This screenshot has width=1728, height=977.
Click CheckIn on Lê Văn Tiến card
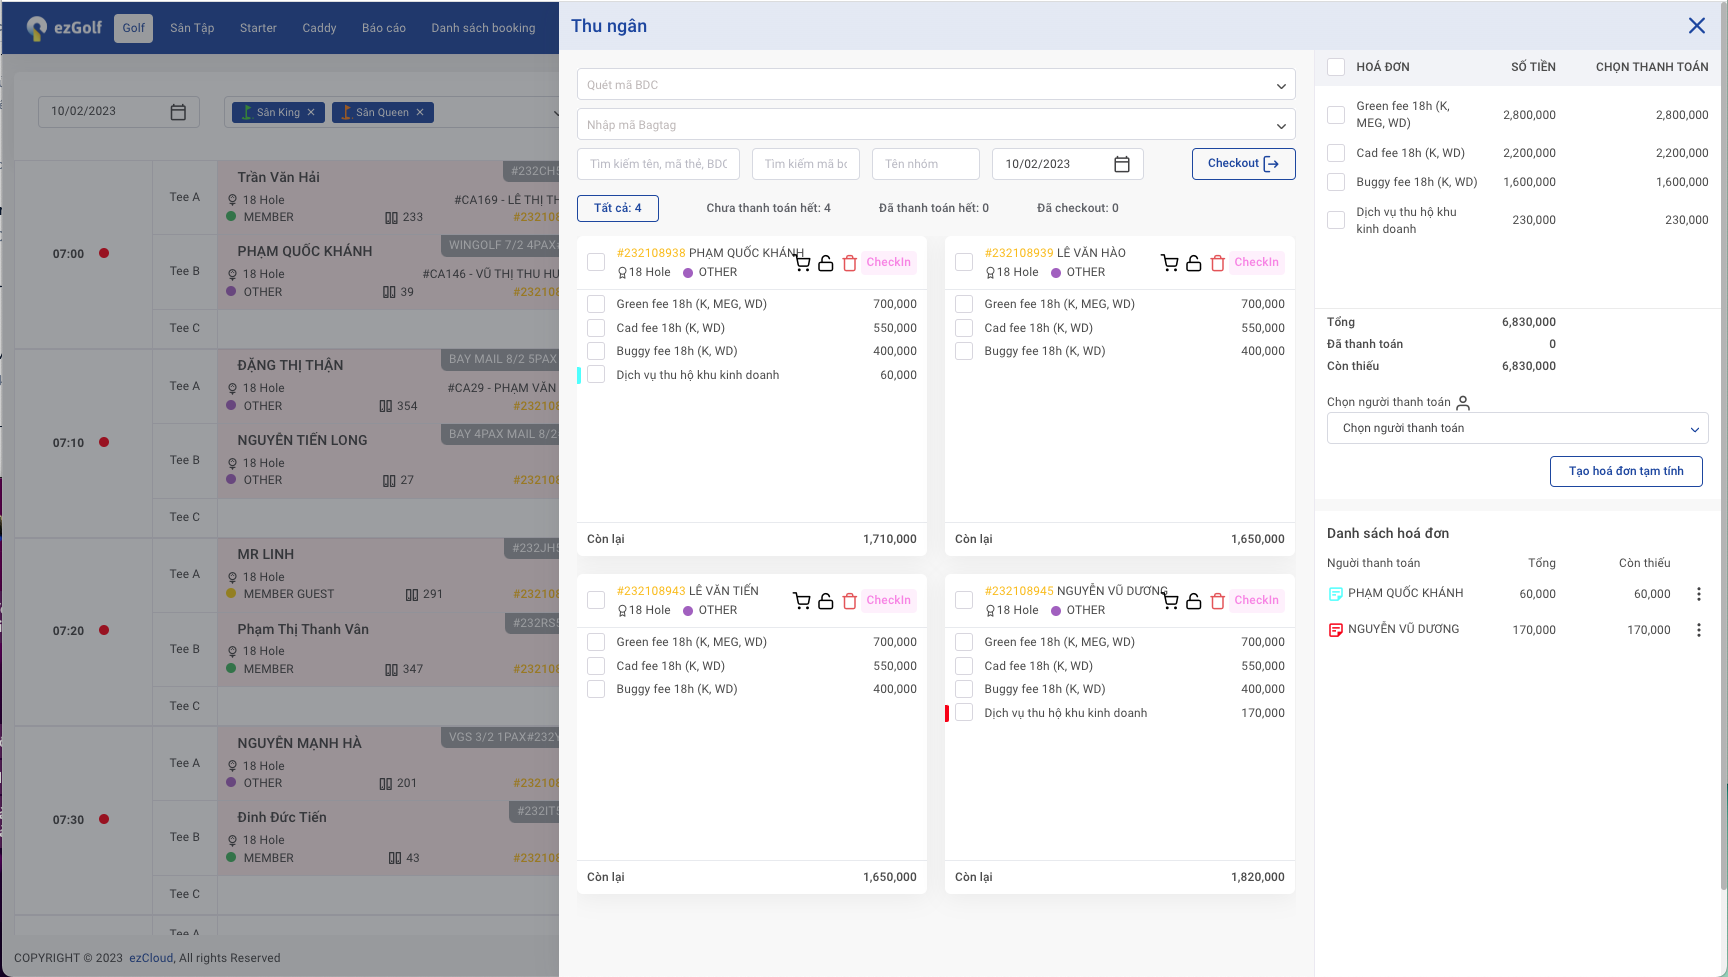(x=889, y=600)
